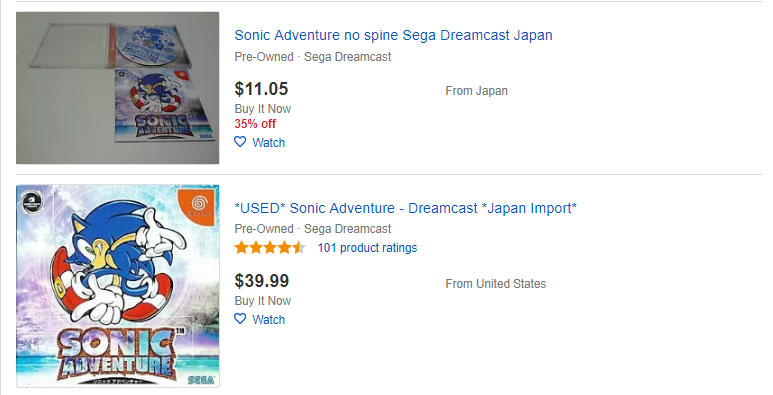Open the Sonic Adventure cover art thumbnail
The image size is (773, 395).
pyautogui.click(x=117, y=286)
